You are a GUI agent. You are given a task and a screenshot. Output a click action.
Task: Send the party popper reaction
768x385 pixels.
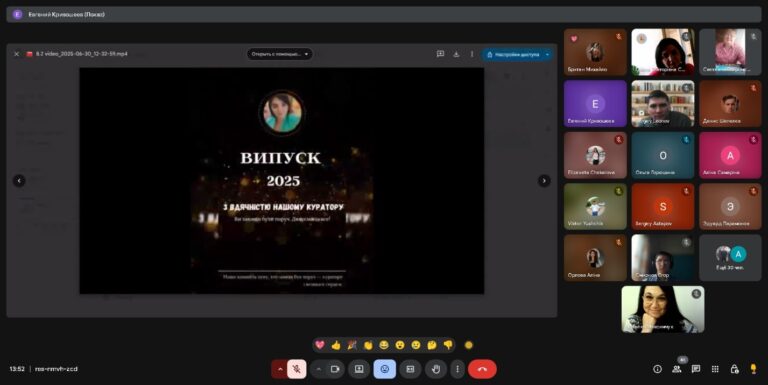tap(352, 345)
